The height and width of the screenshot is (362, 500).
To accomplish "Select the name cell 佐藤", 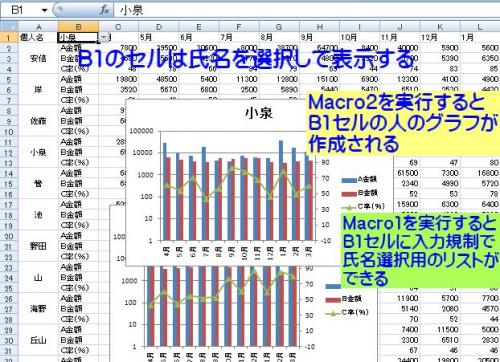I will coord(38,121).
